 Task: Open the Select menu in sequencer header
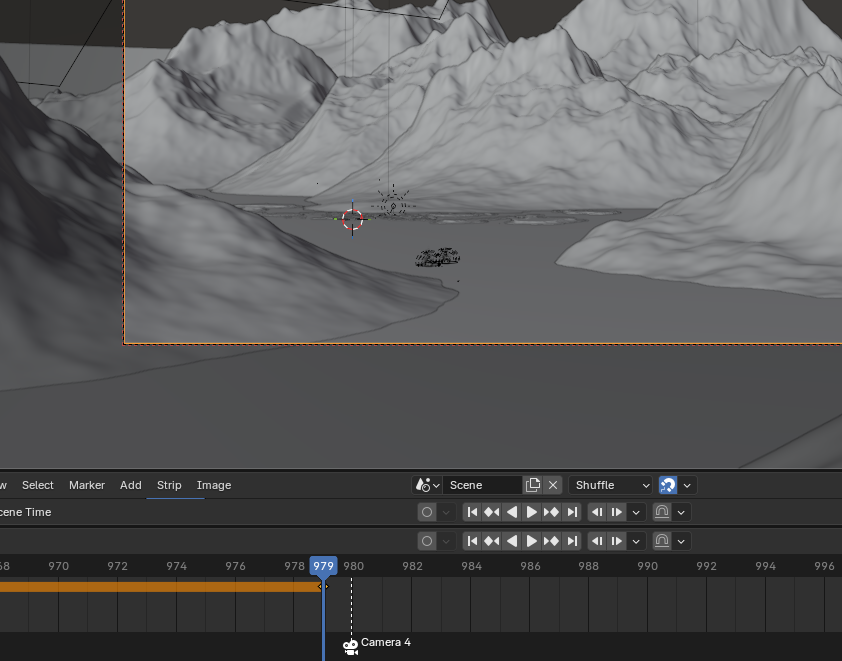[x=38, y=485]
